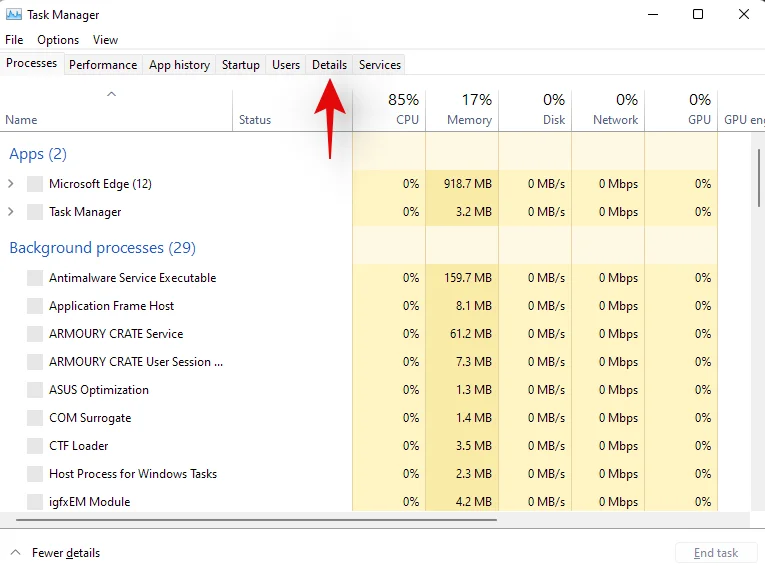Viewport: 765px width, 573px height.
Task: Select the ASUS Optimization row
Action: pyautogui.click(x=359, y=390)
